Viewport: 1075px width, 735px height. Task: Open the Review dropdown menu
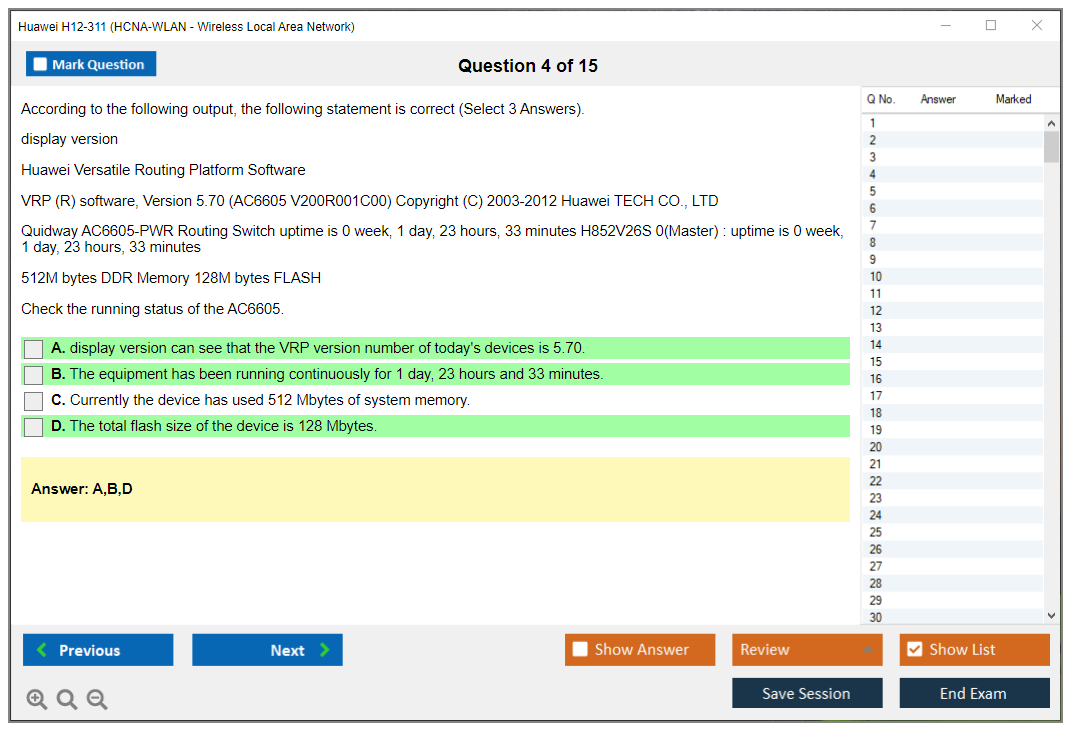(x=807, y=650)
